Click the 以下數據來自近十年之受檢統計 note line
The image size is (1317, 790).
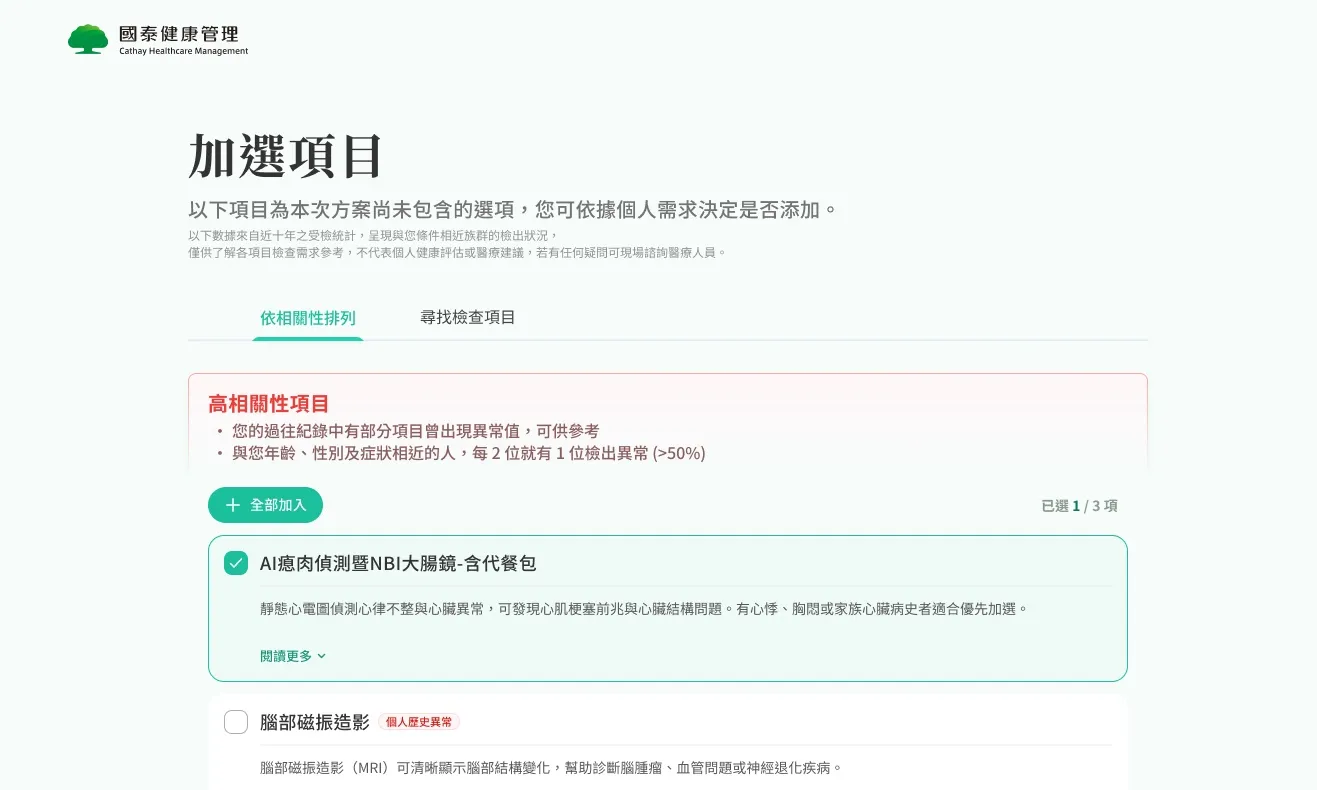tap(373, 236)
